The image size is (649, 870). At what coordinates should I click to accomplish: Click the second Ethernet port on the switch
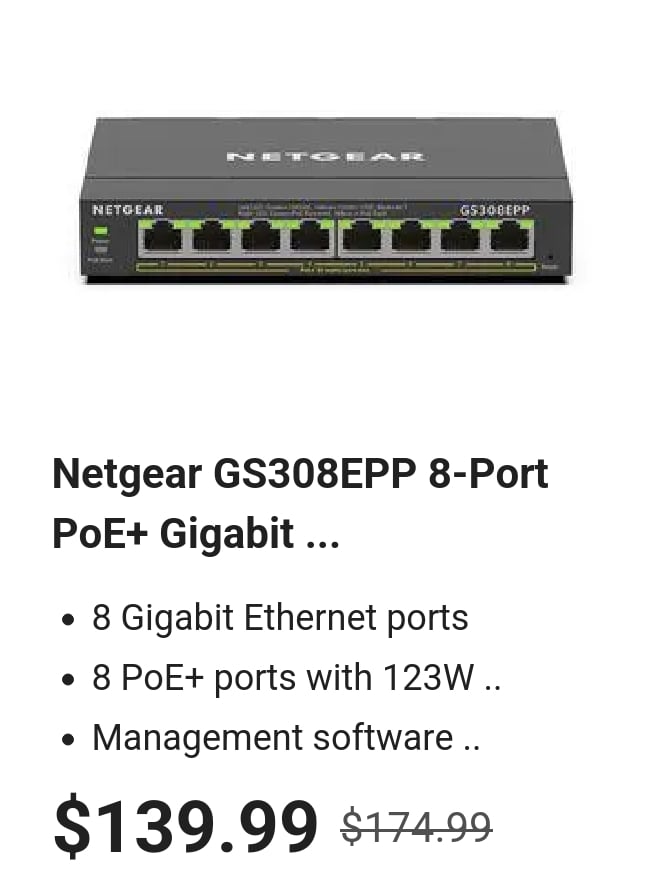(212, 237)
